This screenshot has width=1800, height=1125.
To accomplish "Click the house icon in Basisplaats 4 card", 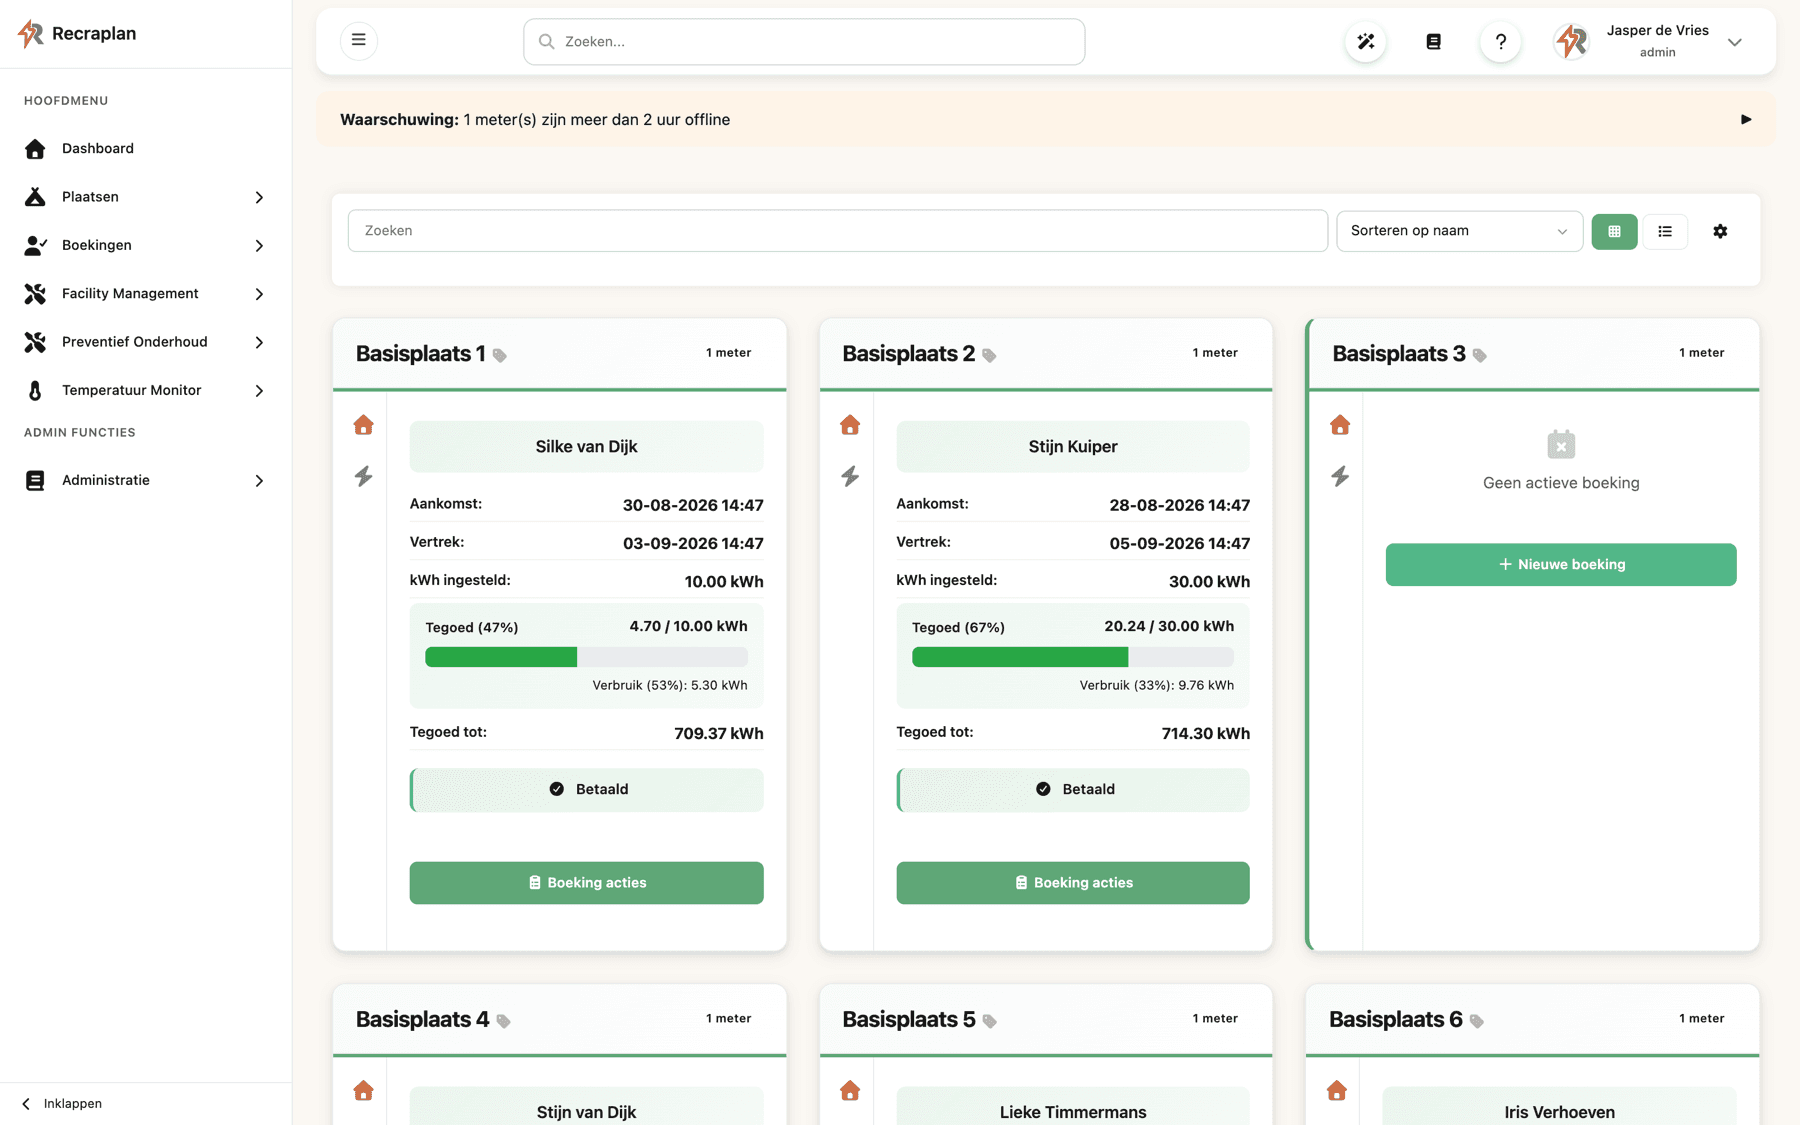I will pyautogui.click(x=364, y=1090).
